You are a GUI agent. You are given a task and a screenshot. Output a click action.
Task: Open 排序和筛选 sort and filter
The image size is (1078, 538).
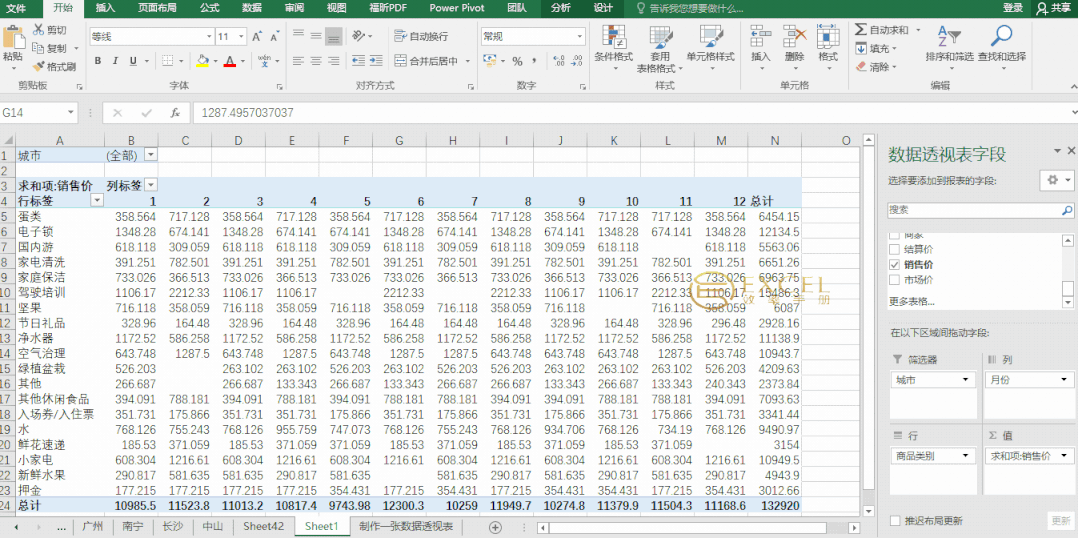(949, 45)
